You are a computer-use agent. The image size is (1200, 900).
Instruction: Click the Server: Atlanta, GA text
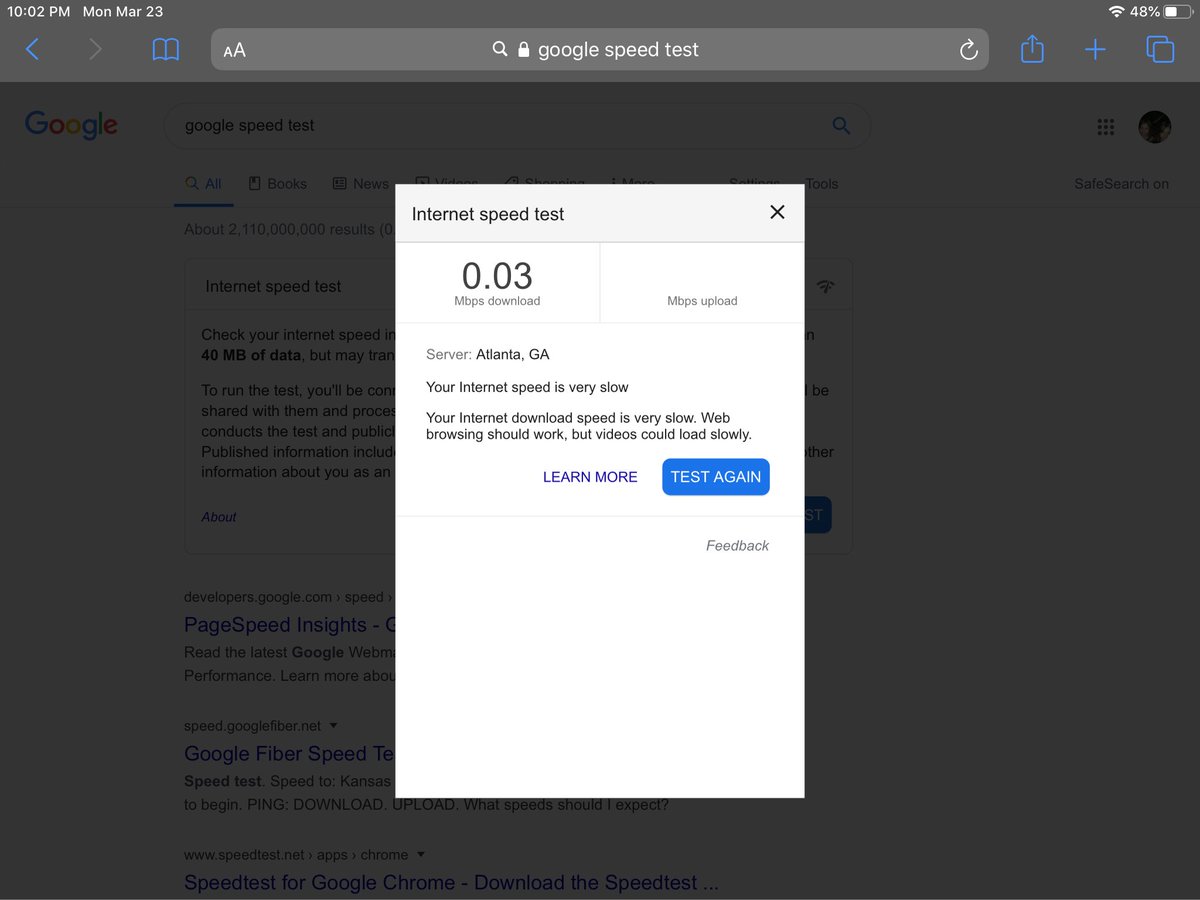click(x=488, y=354)
